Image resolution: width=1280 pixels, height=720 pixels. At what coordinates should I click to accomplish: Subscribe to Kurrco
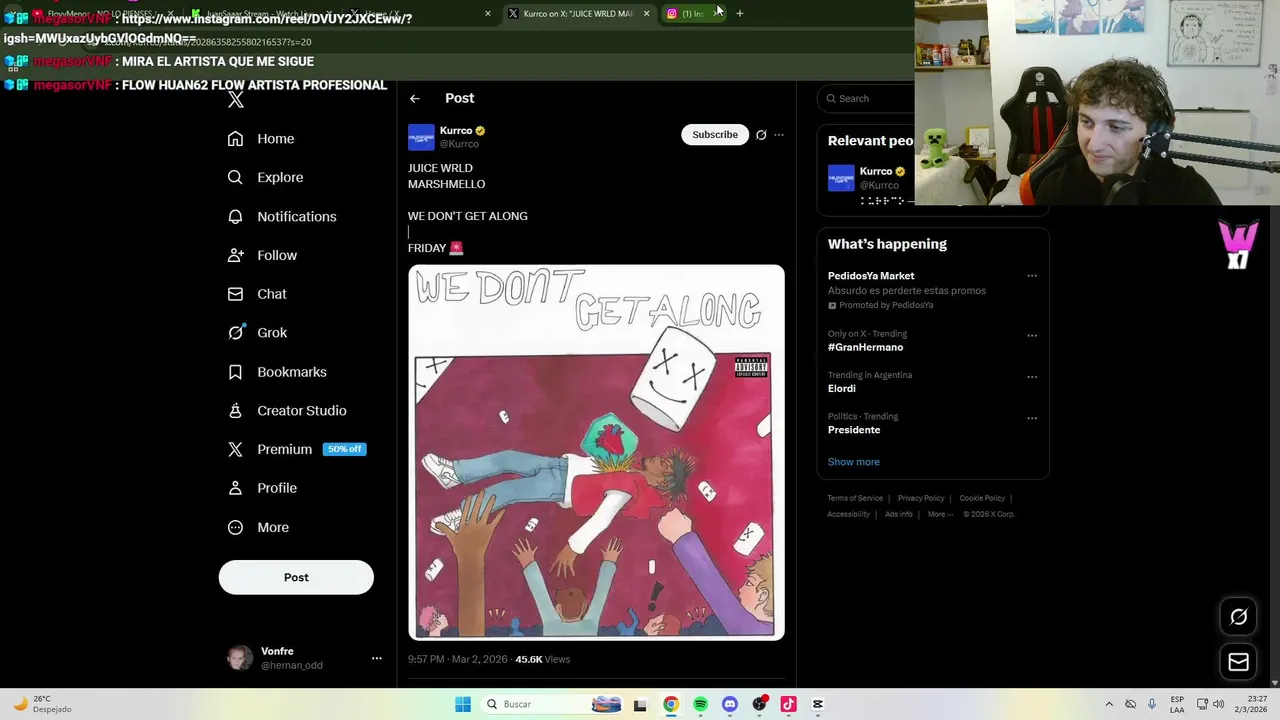click(715, 134)
